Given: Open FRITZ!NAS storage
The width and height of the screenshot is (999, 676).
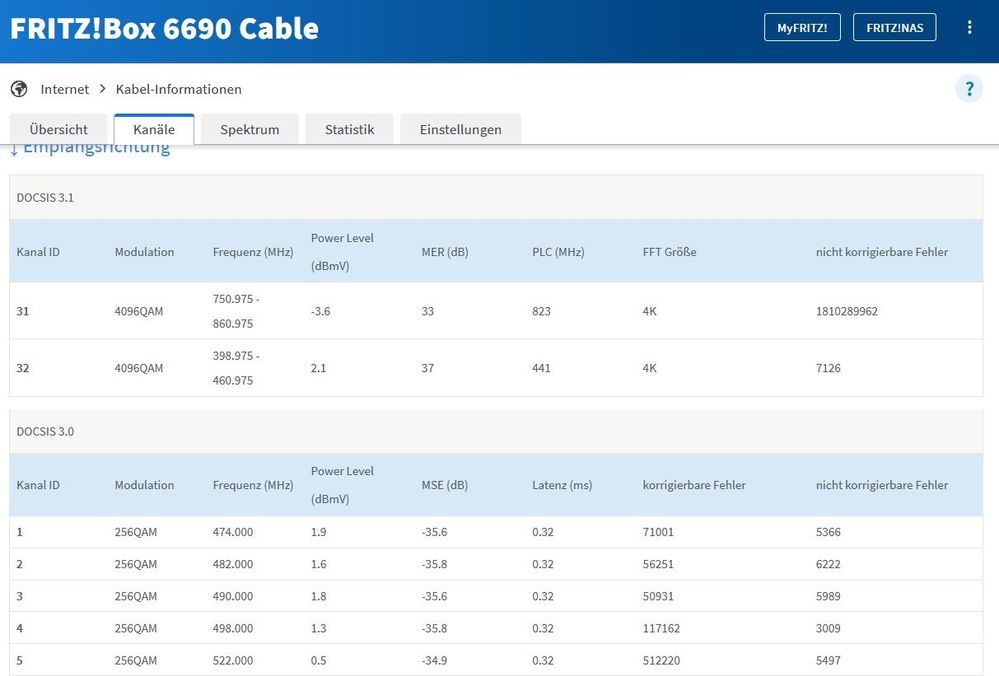Looking at the screenshot, I should point(894,27).
